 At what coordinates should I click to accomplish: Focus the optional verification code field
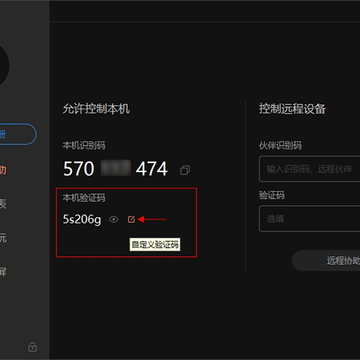pyautogui.click(x=309, y=219)
